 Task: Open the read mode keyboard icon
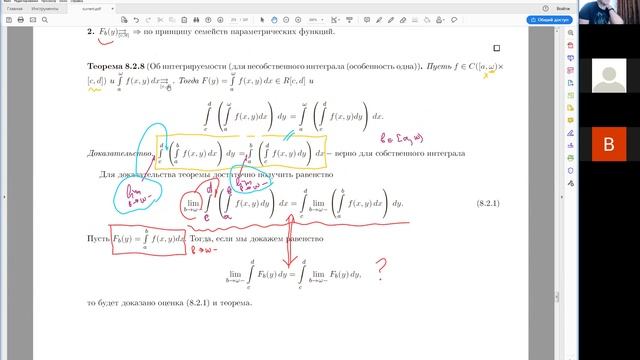click(x=349, y=20)
